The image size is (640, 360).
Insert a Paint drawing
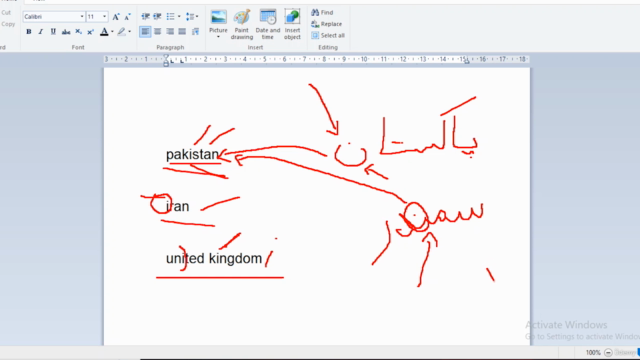point(242,24)
